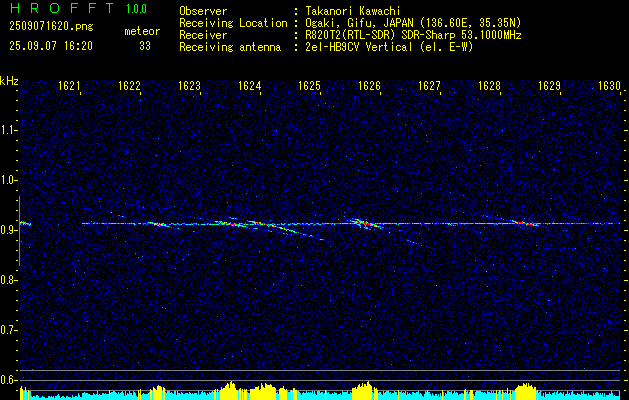Click the Receiving Location label
Image resolution: width=629 pixels, height=400 pixels.
[x=233, y=23]
